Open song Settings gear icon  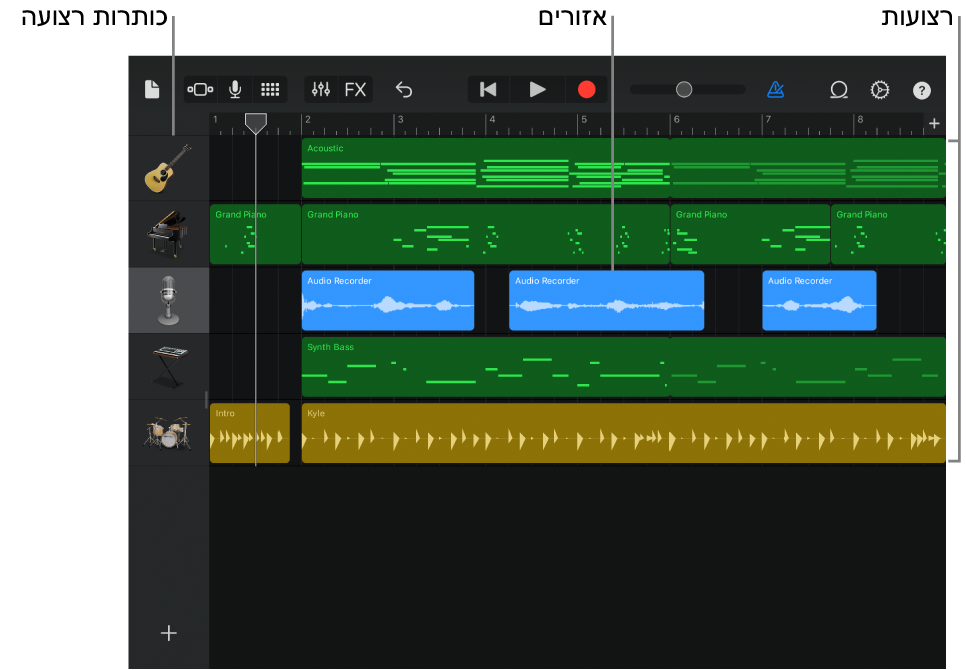(x=880, y=89)
